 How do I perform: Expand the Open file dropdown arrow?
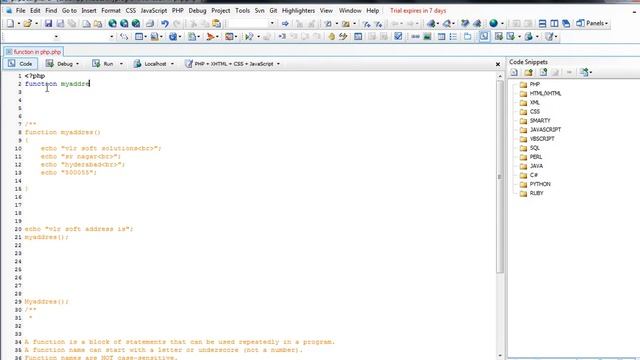[36, 24]
